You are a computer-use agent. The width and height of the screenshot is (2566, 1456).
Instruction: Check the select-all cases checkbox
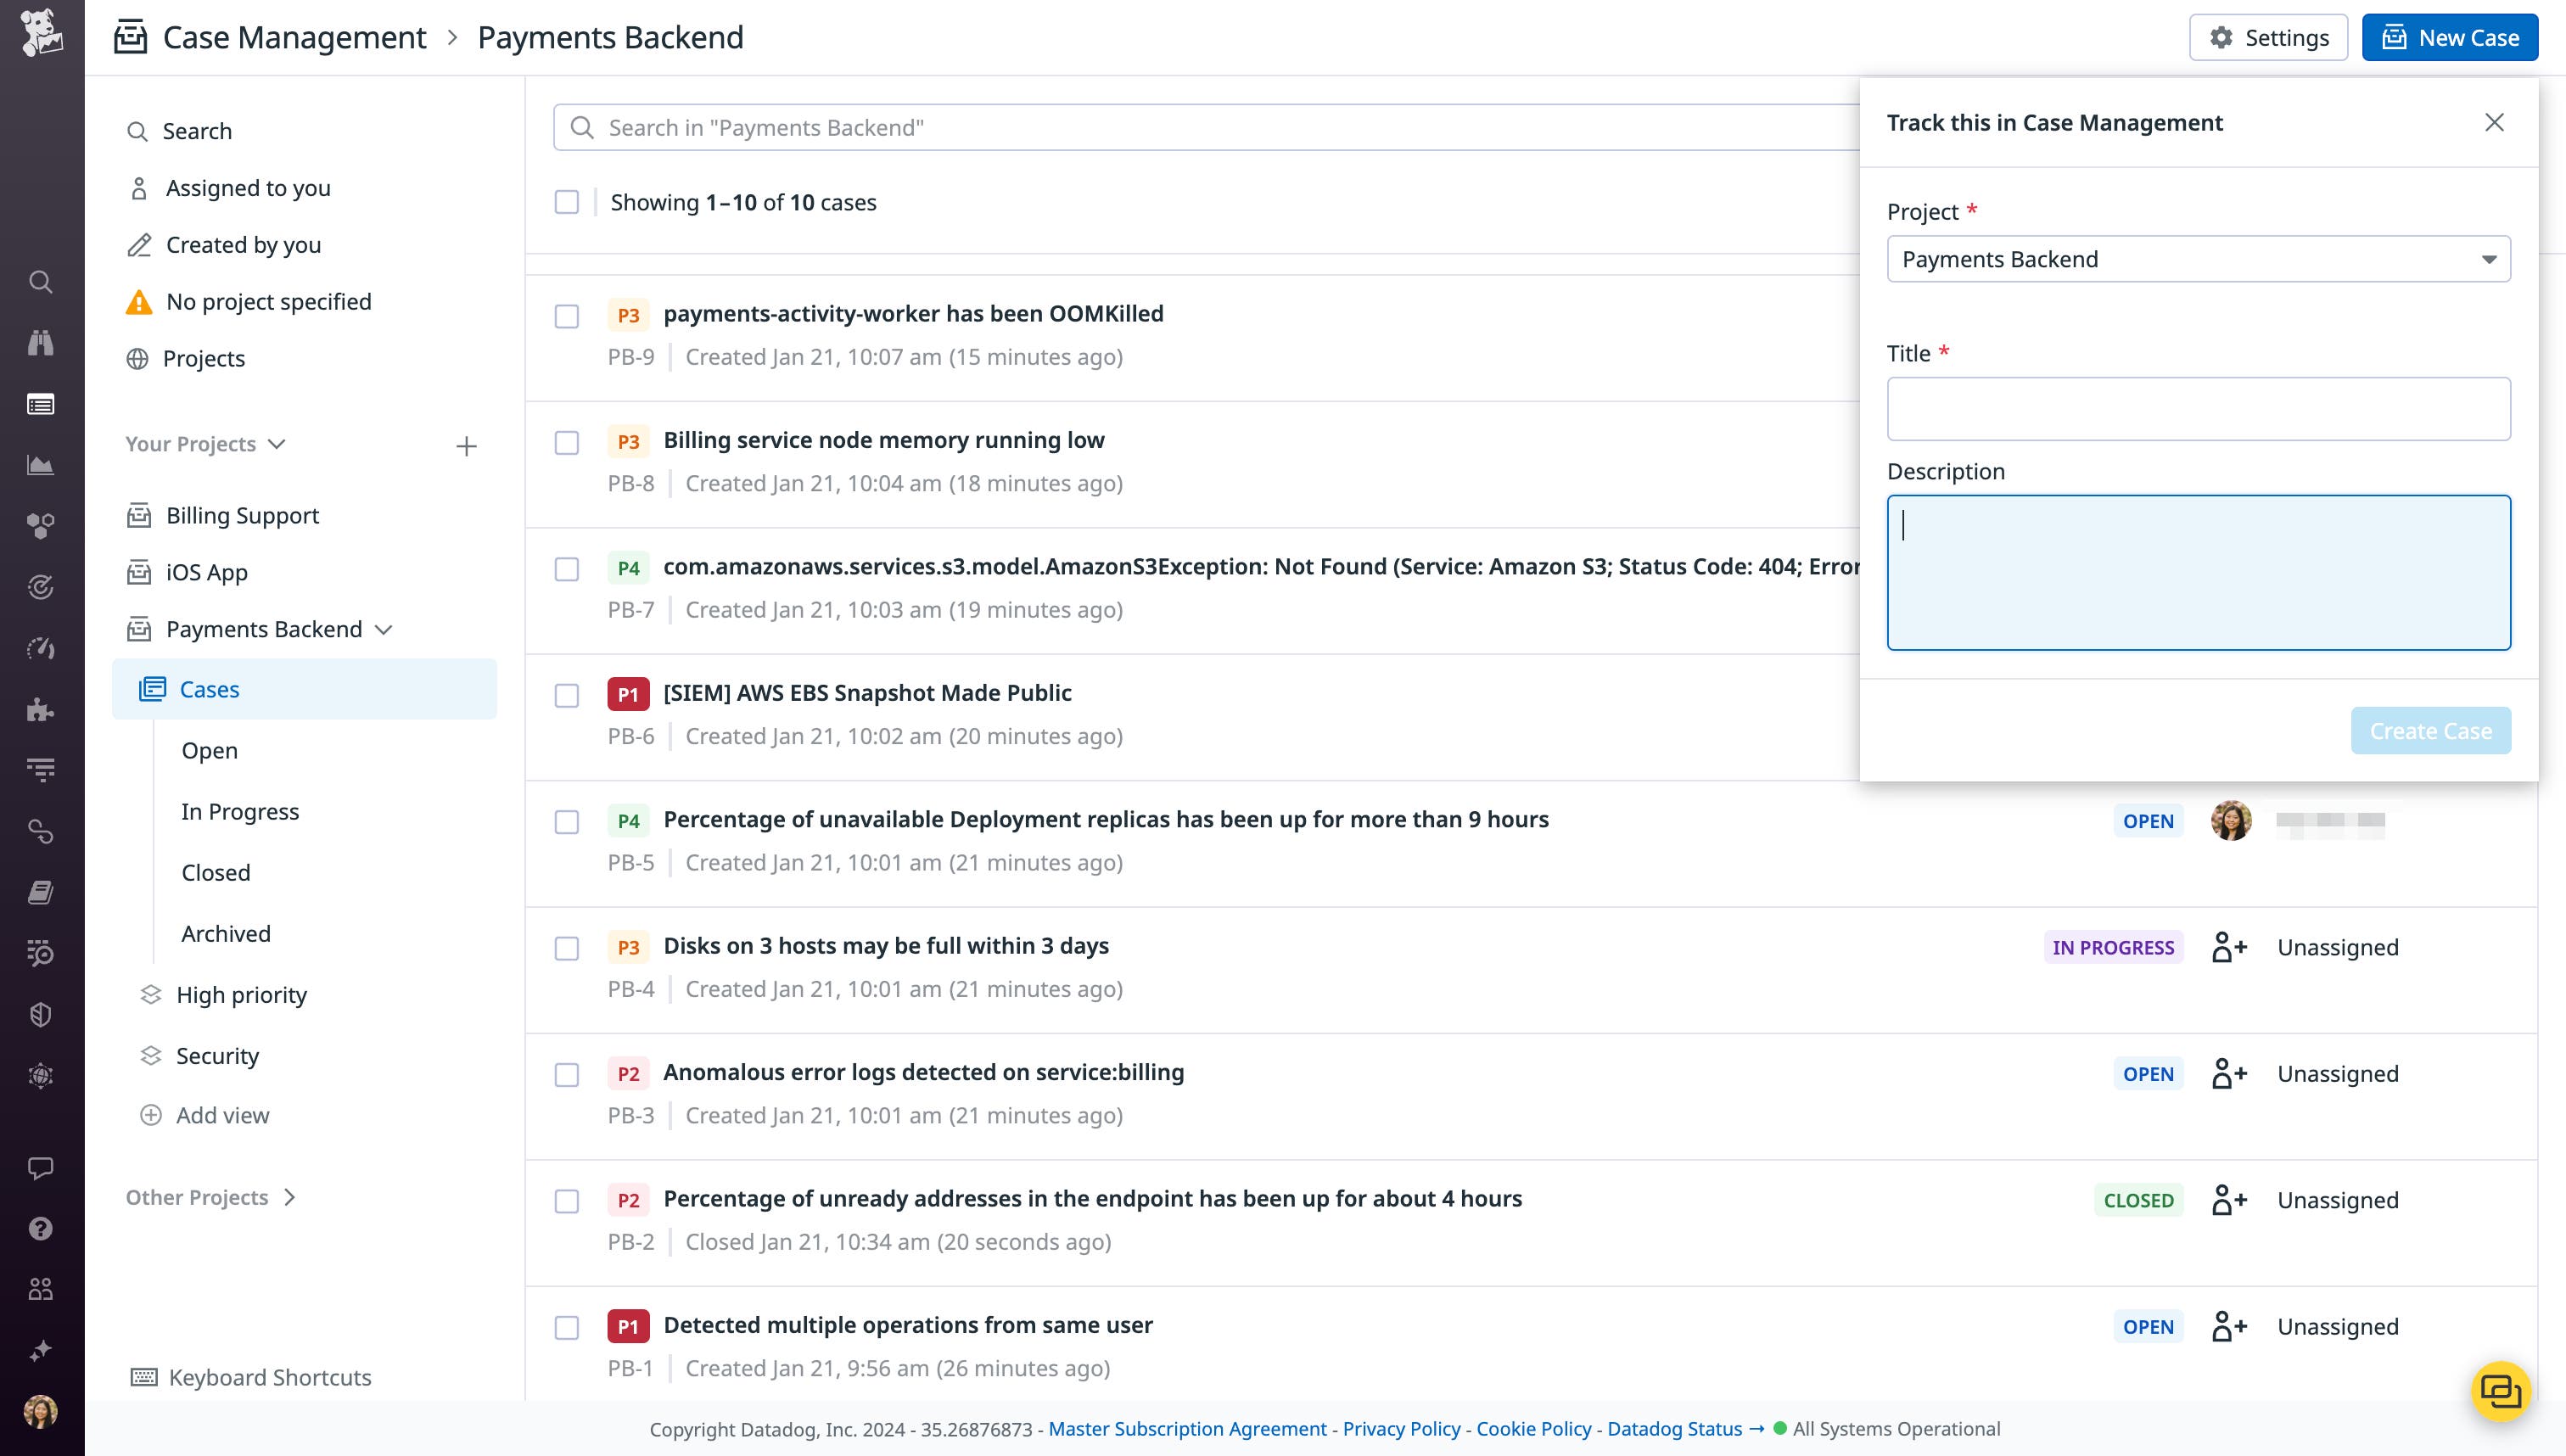coord(566,201)
